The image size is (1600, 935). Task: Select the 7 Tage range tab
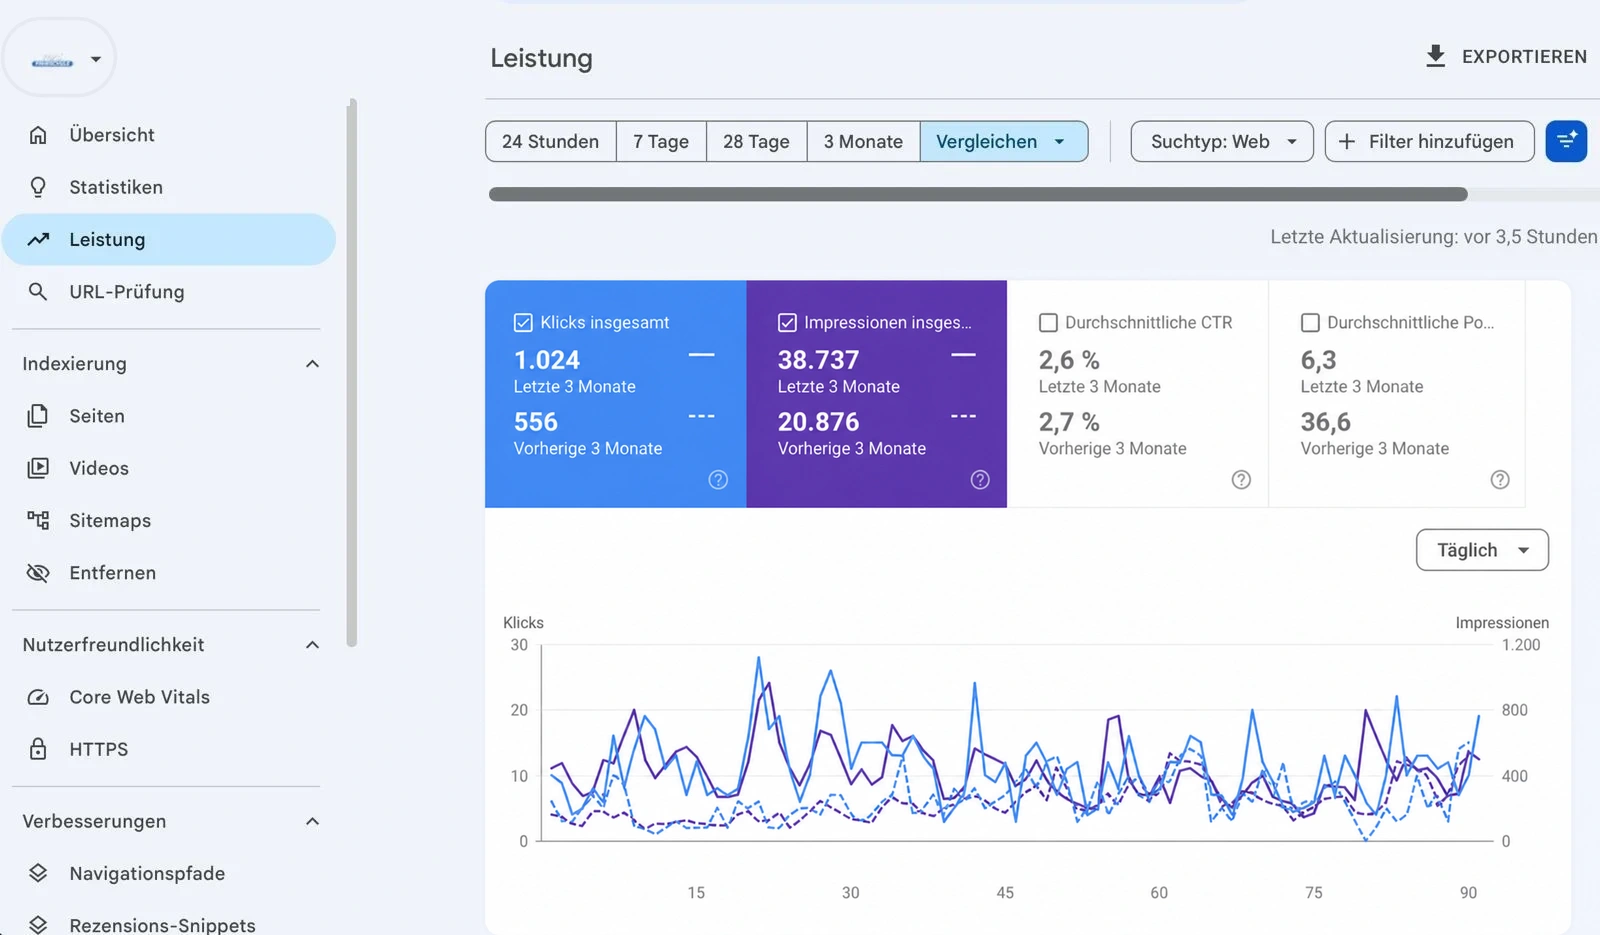tap(661, 142)
